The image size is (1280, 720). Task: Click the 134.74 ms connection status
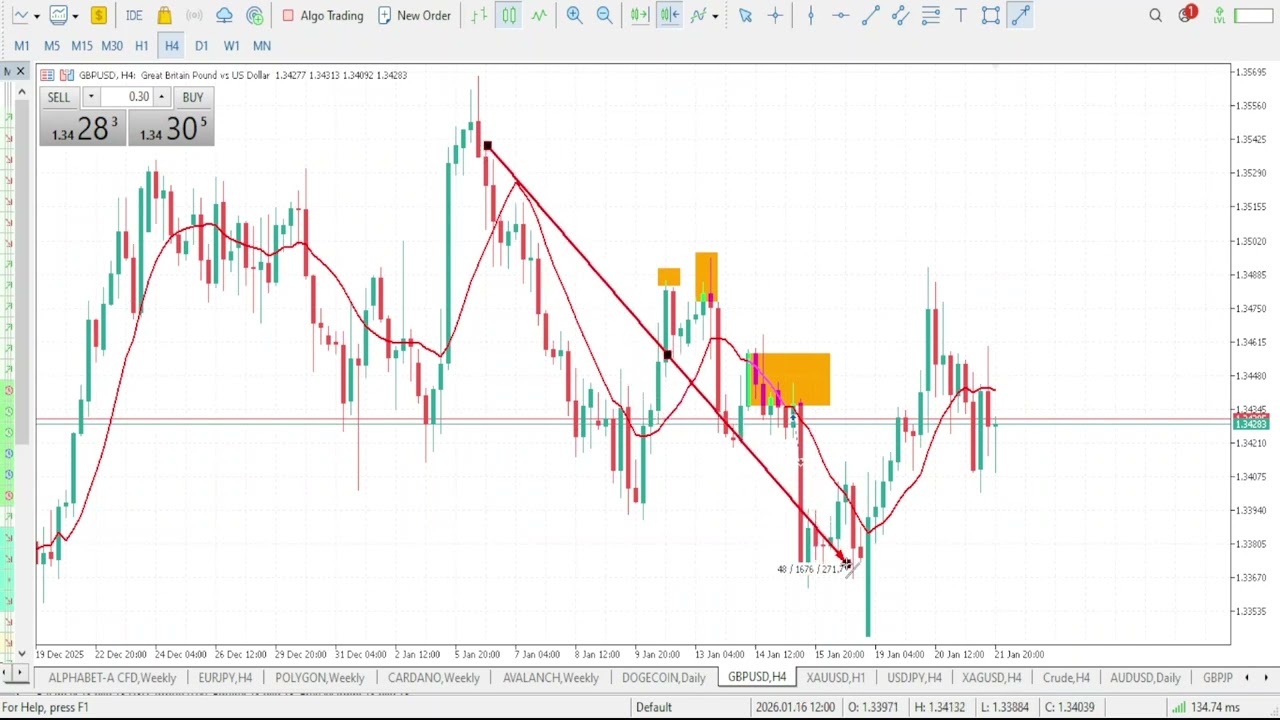1207,707
